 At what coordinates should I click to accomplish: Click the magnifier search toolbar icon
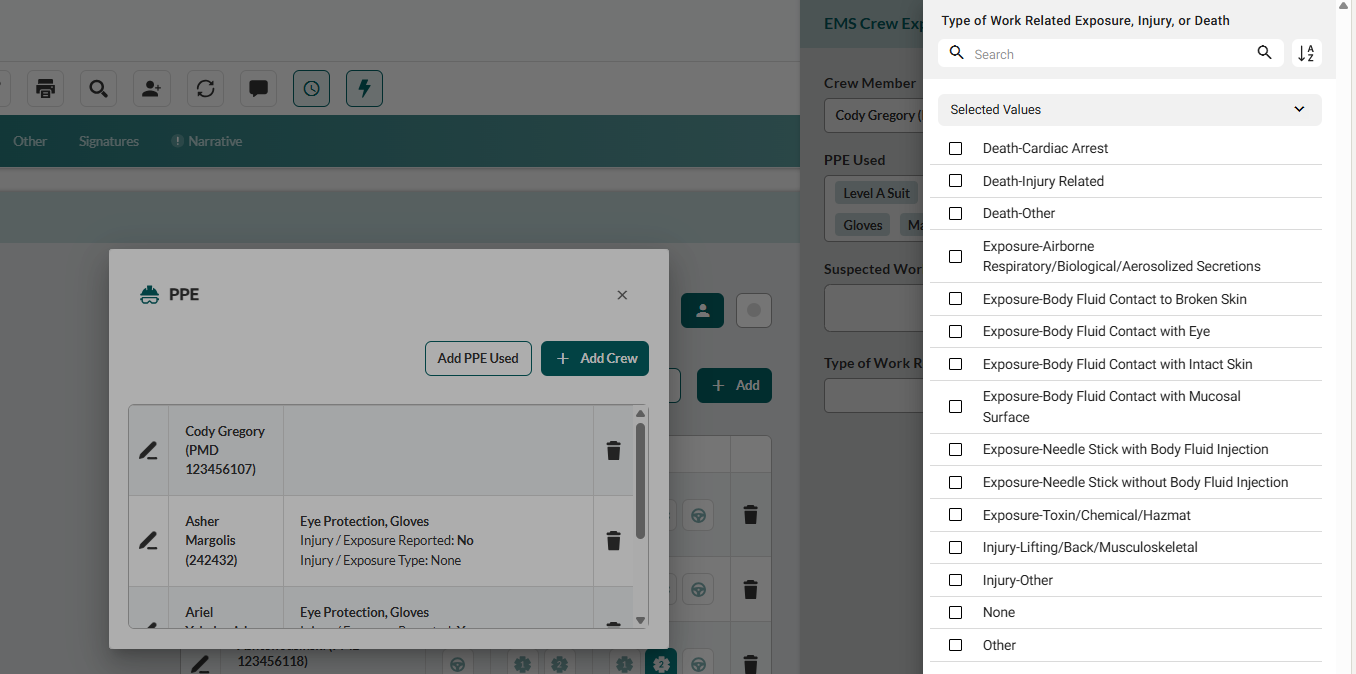[x=98, y=89]
